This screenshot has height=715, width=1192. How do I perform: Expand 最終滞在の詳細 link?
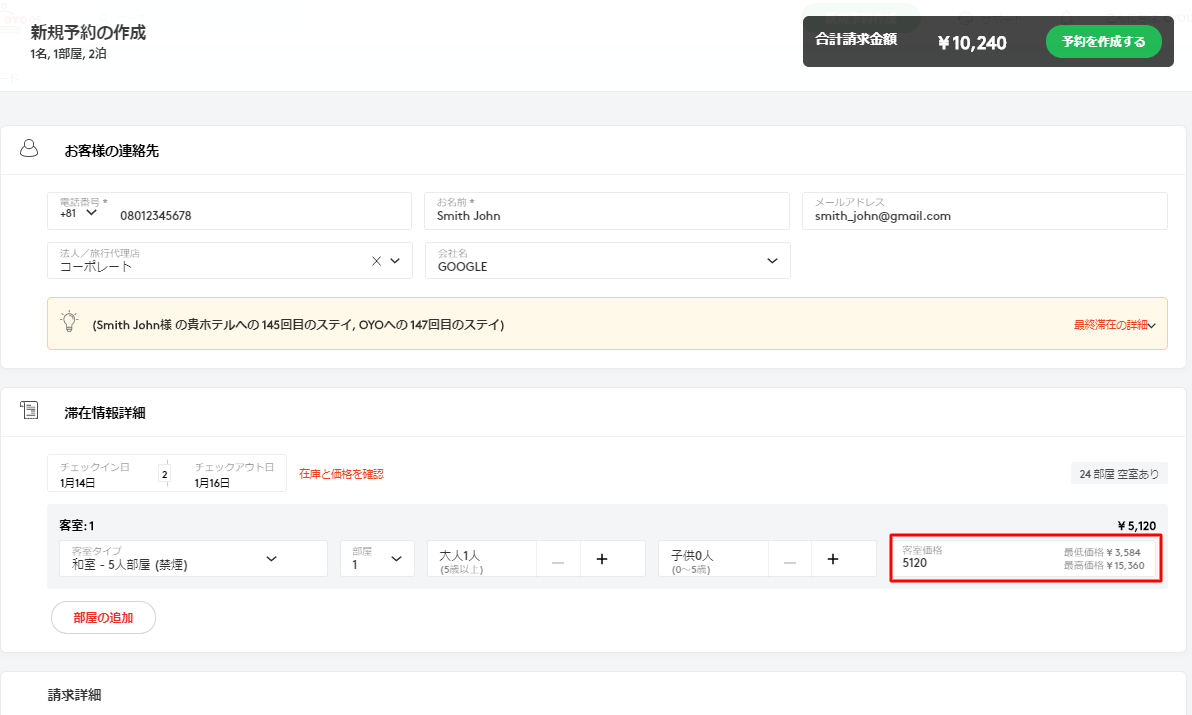tap(1114, 324)
